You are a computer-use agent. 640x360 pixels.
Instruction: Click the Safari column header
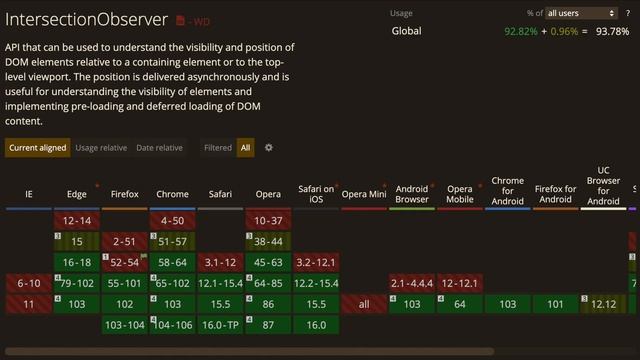click(x=220, y=194)
